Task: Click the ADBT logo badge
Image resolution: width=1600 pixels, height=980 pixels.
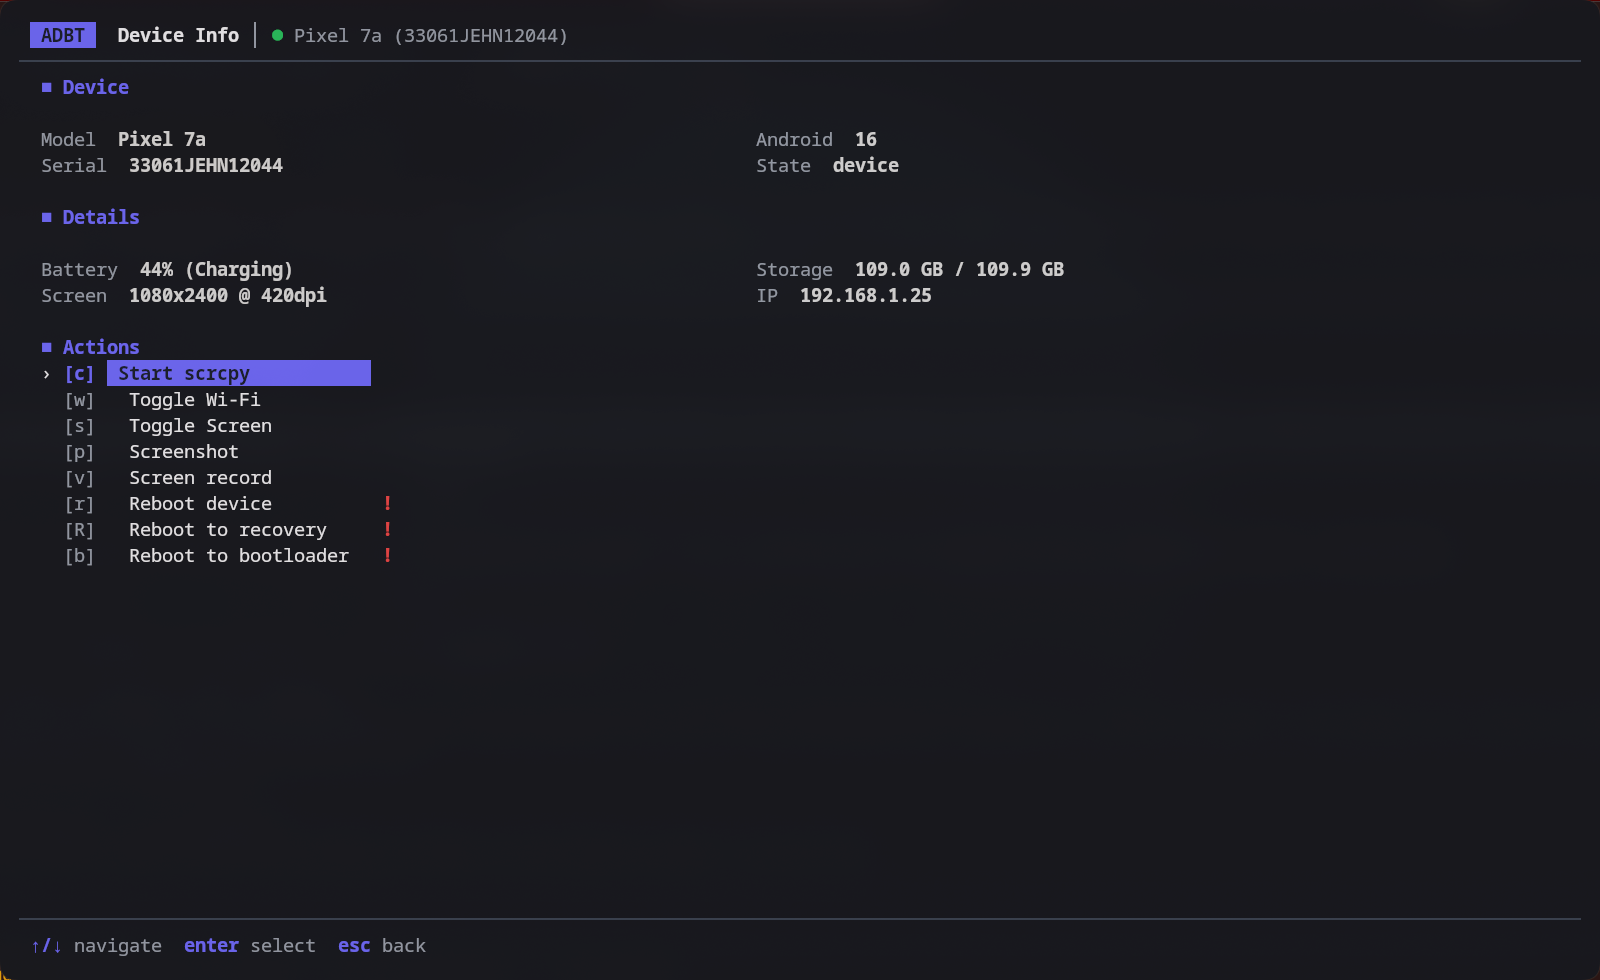Action: (63, 35)
